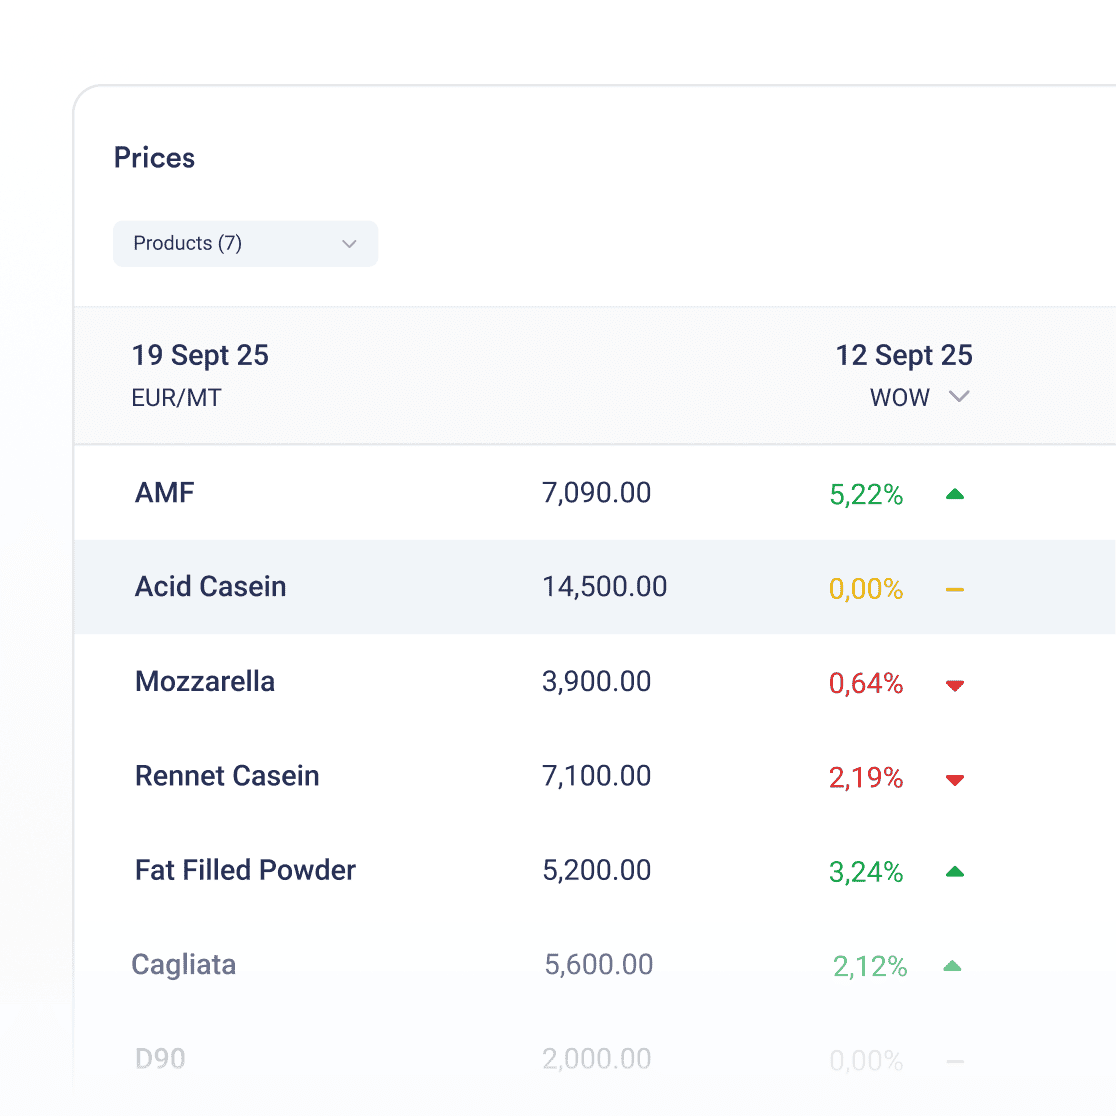The image size is (1116, 1116).
Task: Click the 5,22% percentage value for AMF
Action: click(866, 494)
